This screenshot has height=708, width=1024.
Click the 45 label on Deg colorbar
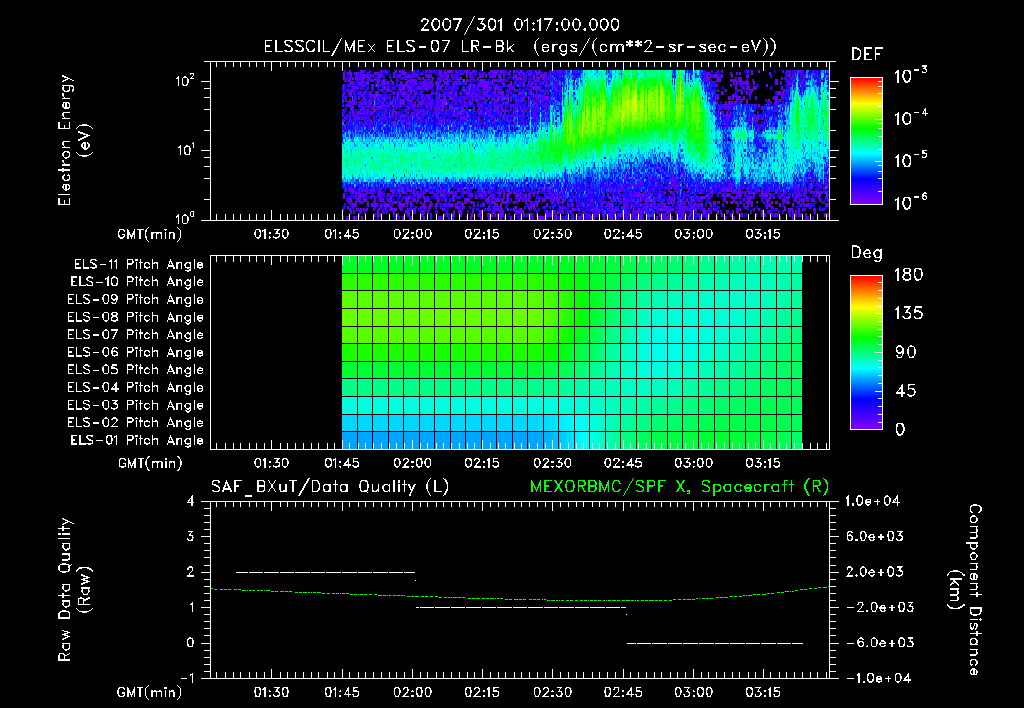pyautogui.click(x=906, y=391)
